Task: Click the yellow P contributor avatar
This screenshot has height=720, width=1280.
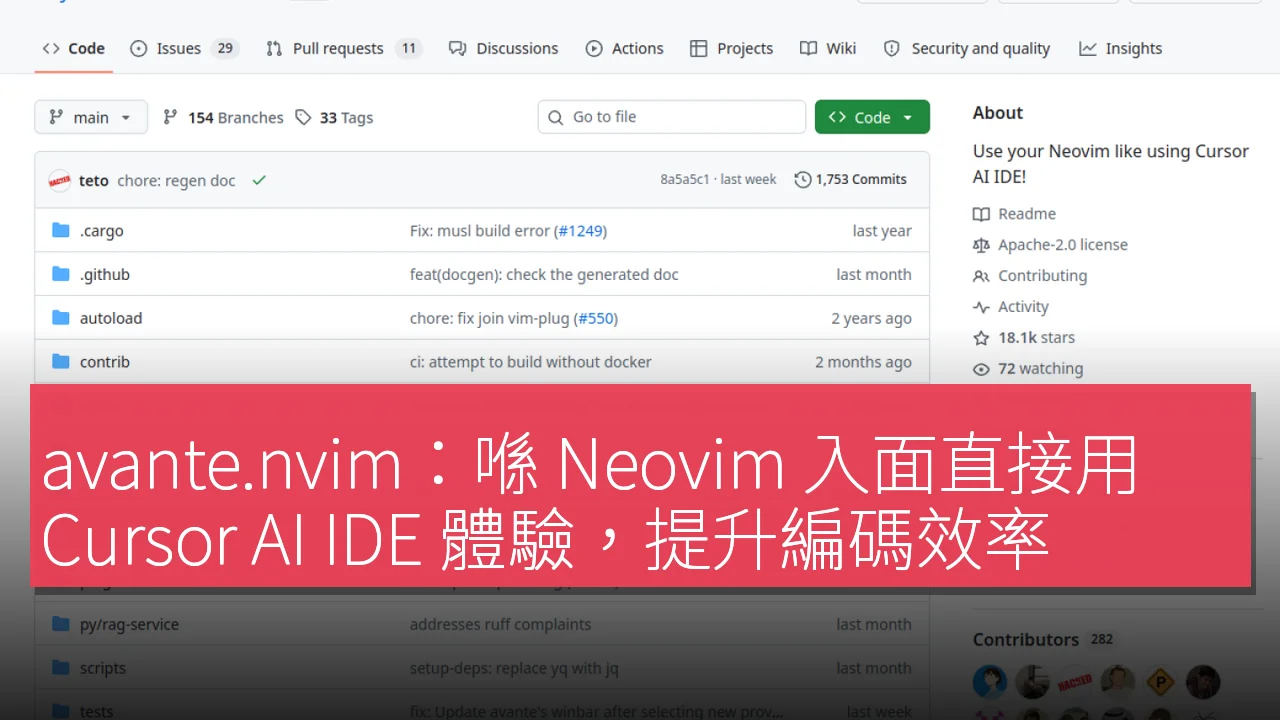Action: click(1160, 682)
